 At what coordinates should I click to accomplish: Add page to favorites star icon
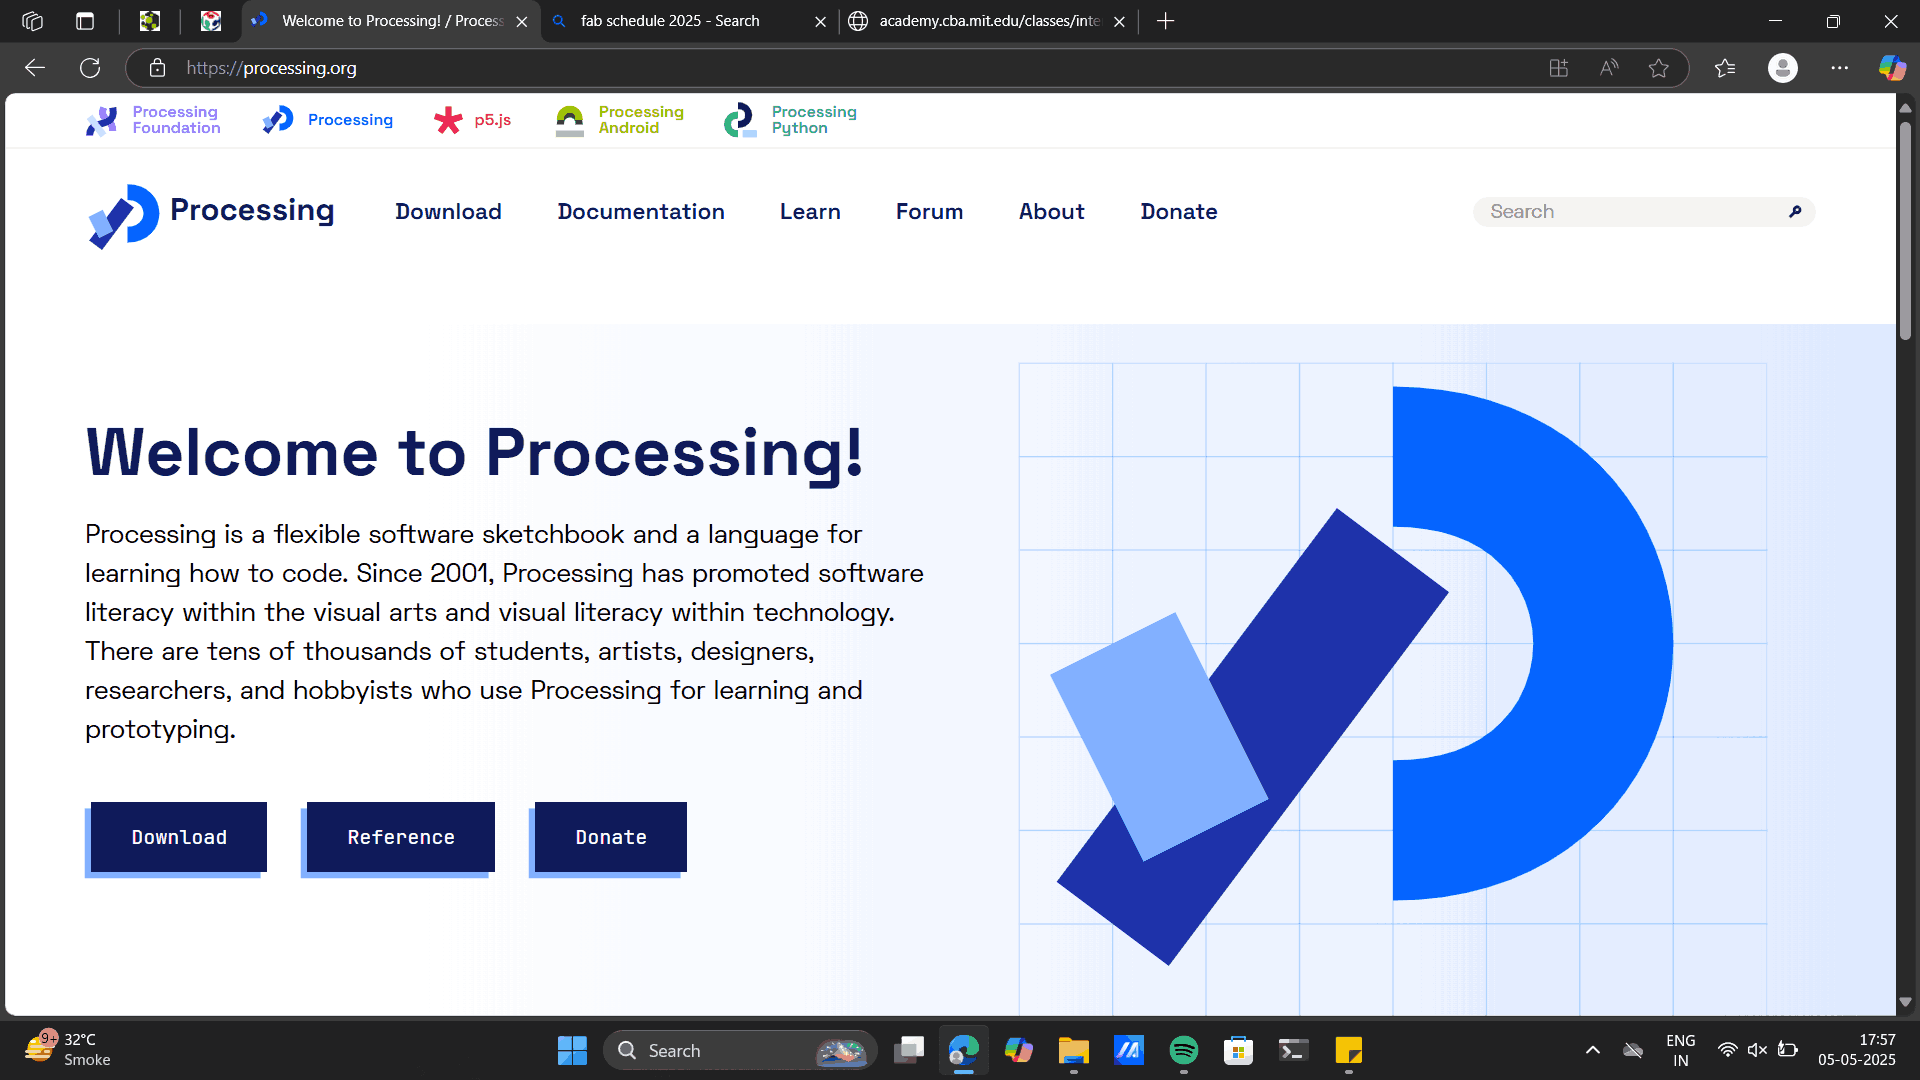[x=1659, y=68]
